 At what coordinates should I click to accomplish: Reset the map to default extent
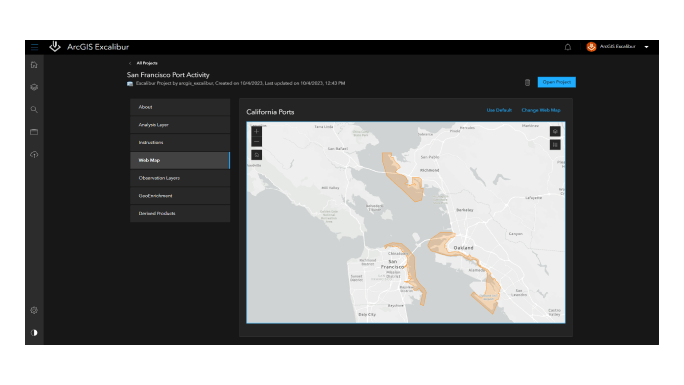tap(256, 155)
